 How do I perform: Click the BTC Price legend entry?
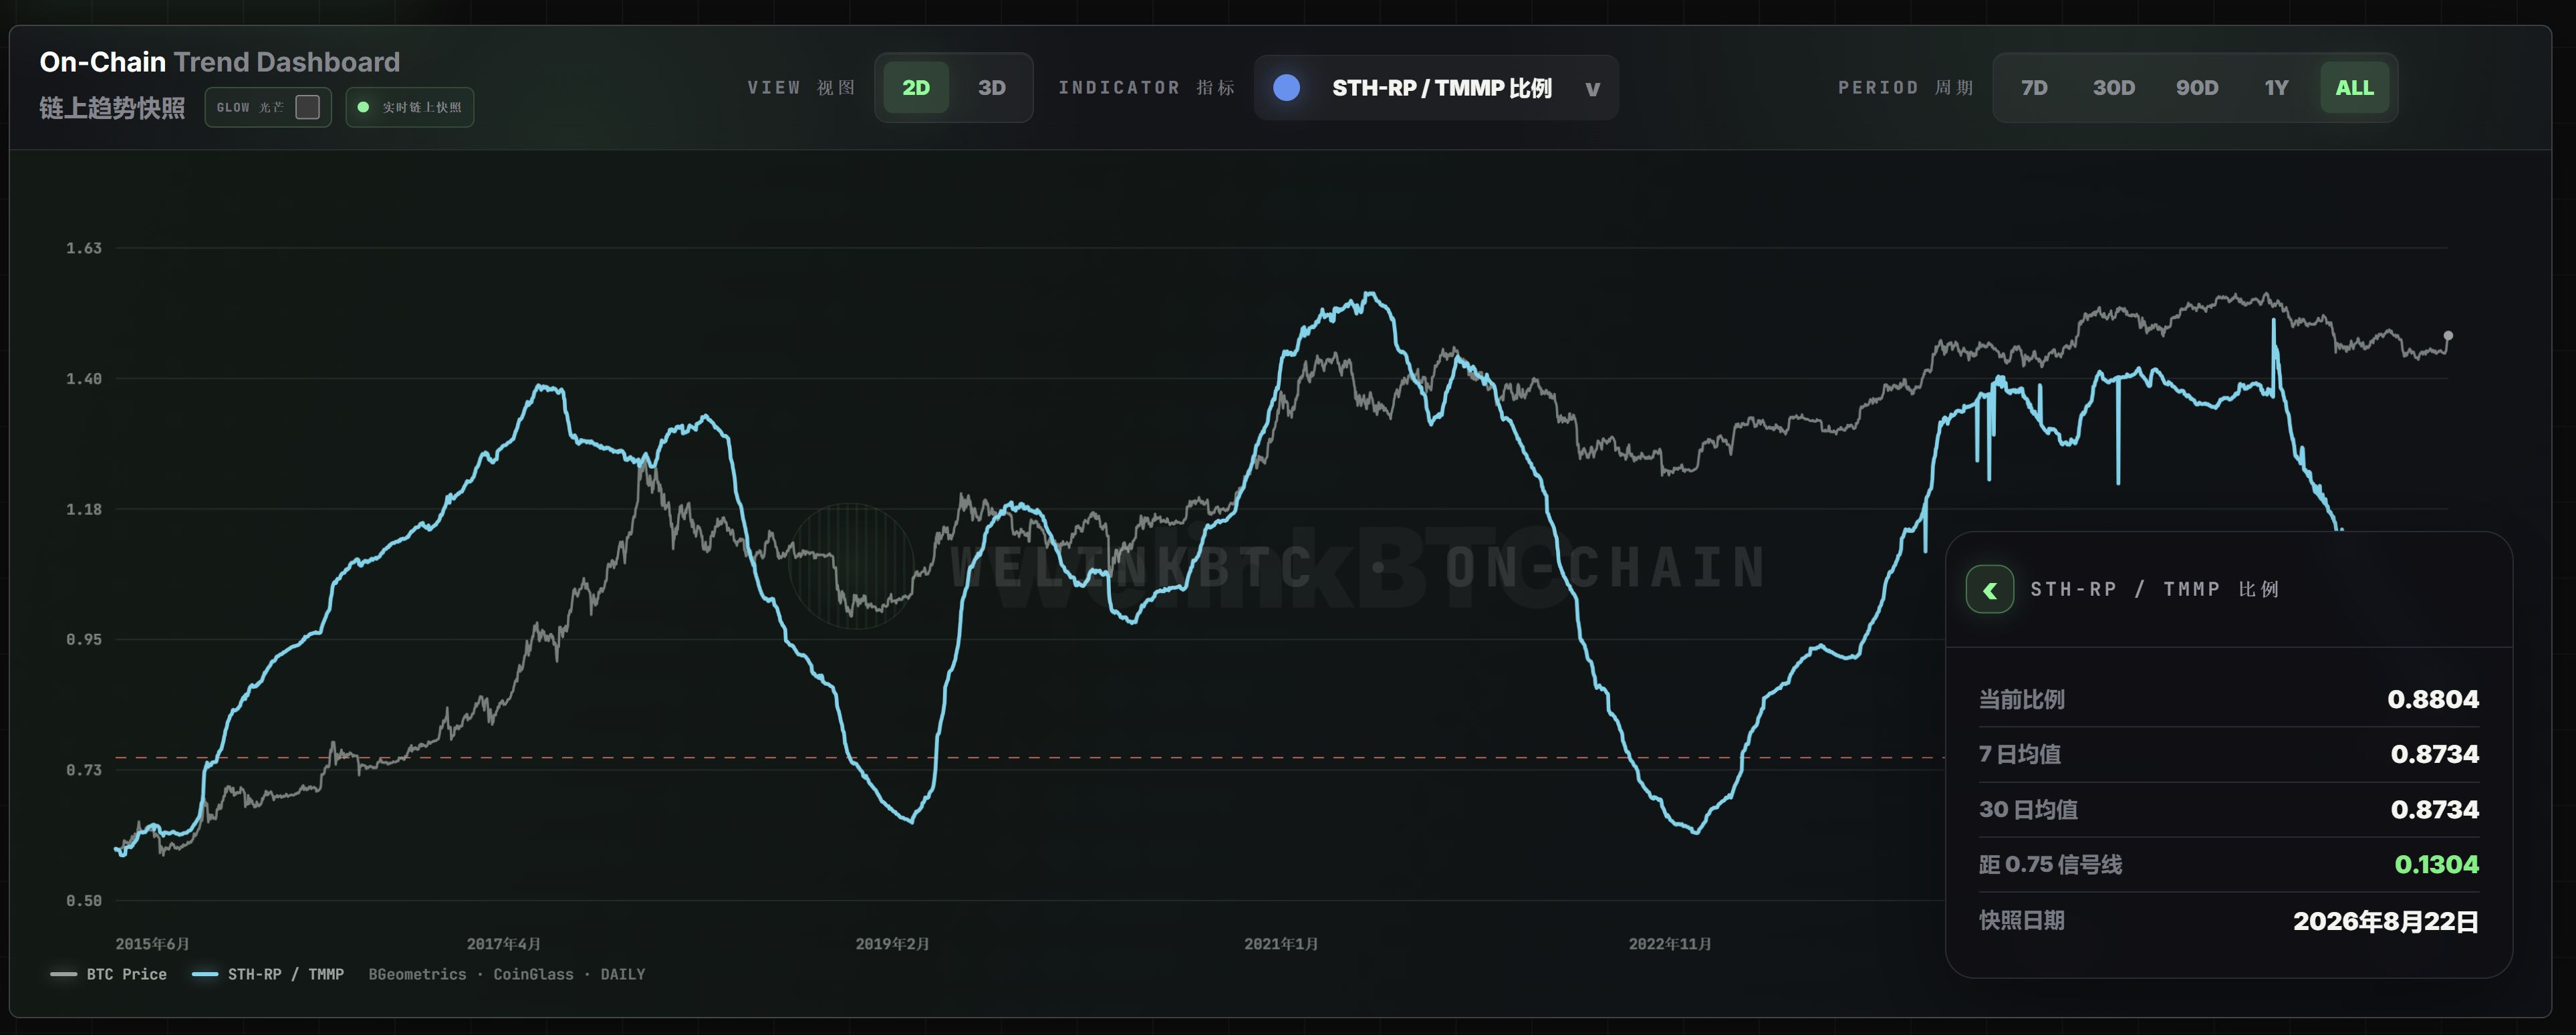coord(109,974)
